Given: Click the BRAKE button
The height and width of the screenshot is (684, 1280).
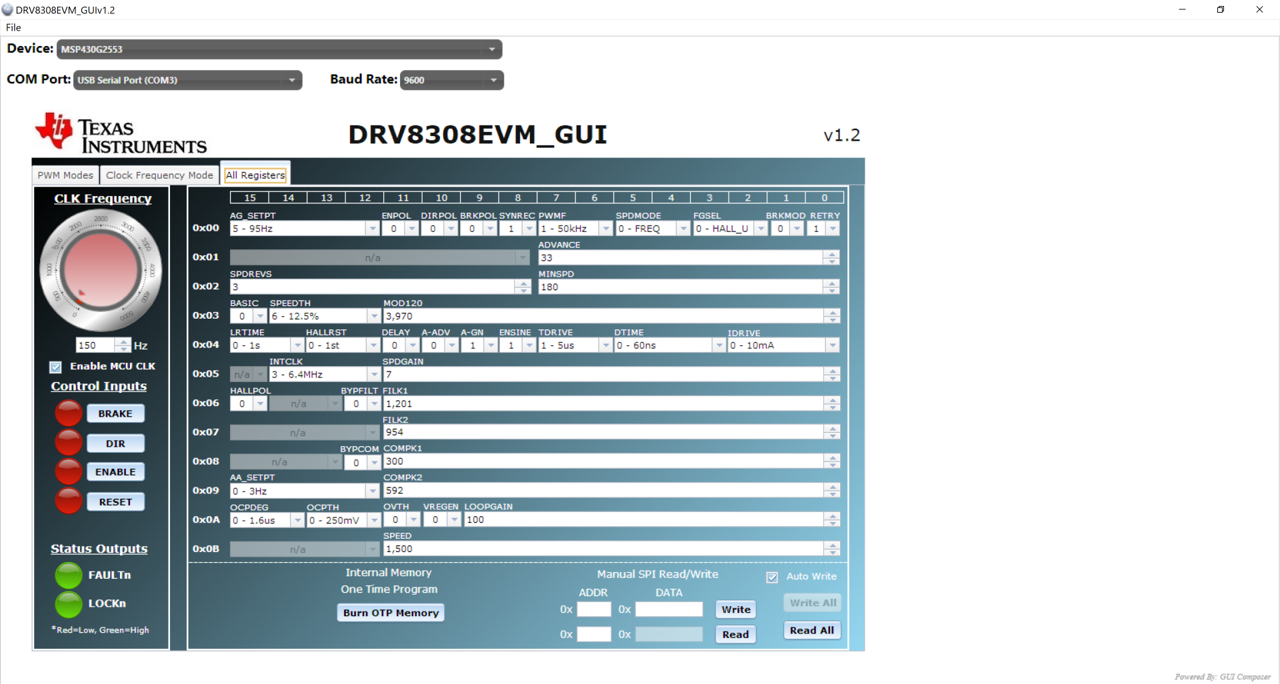Looking at the screenshot, I should pyautogui.click(x=115, y=413).
